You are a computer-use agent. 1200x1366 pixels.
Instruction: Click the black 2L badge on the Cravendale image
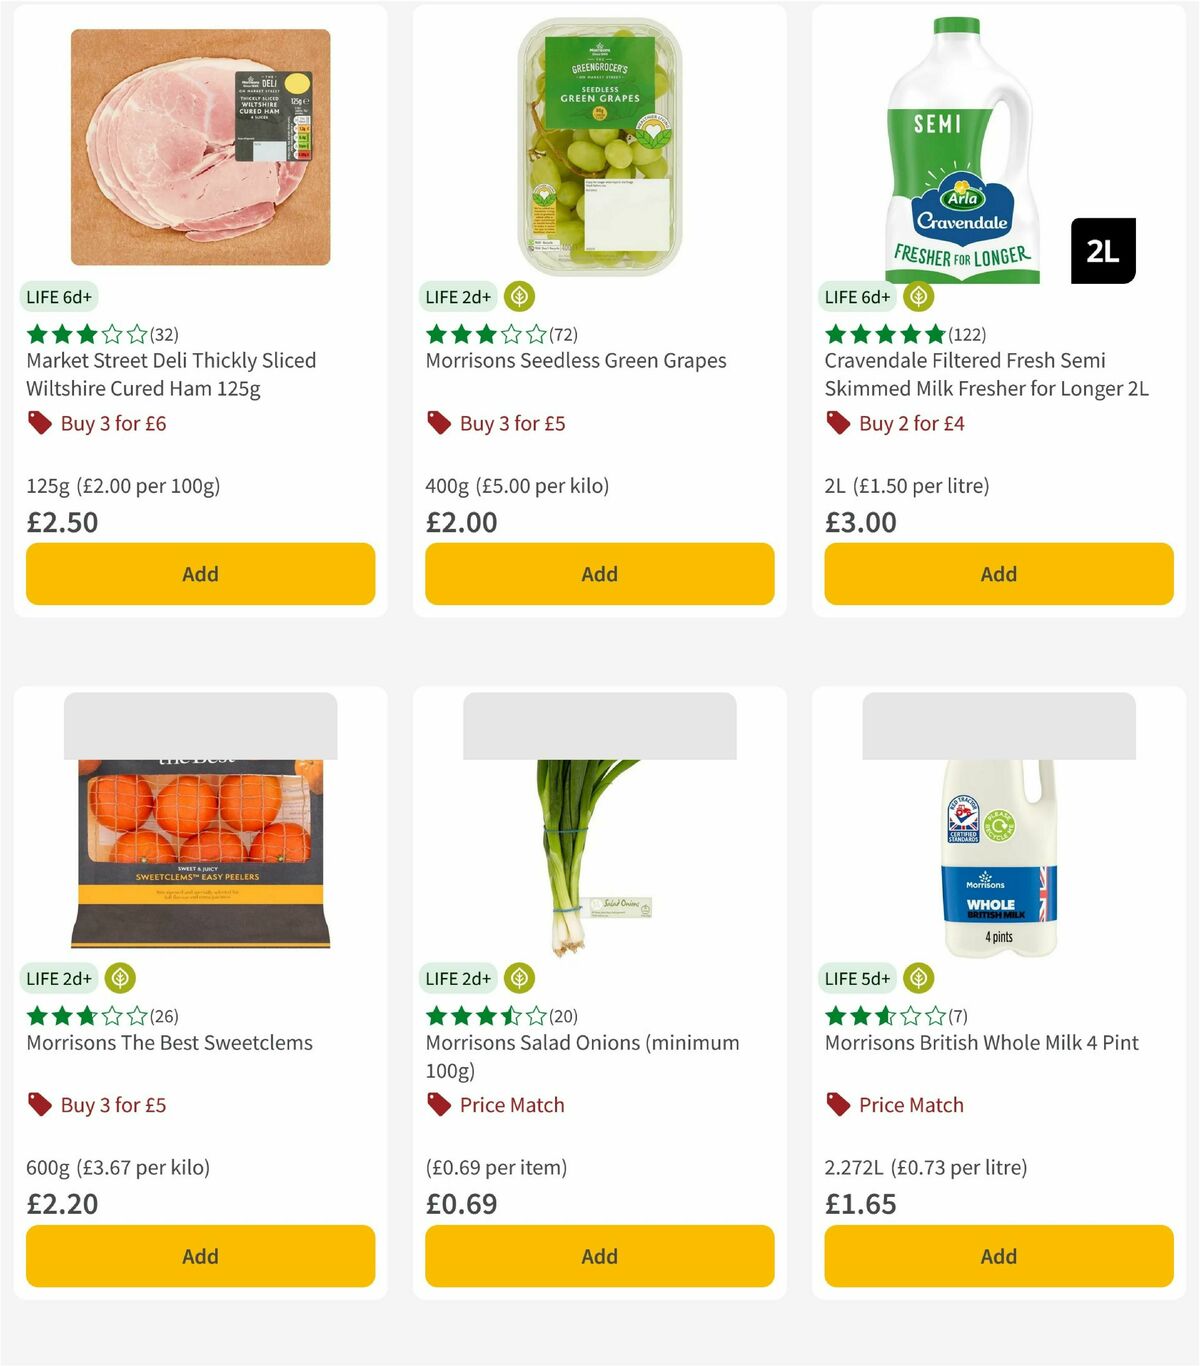click(x=1103, y=251)
